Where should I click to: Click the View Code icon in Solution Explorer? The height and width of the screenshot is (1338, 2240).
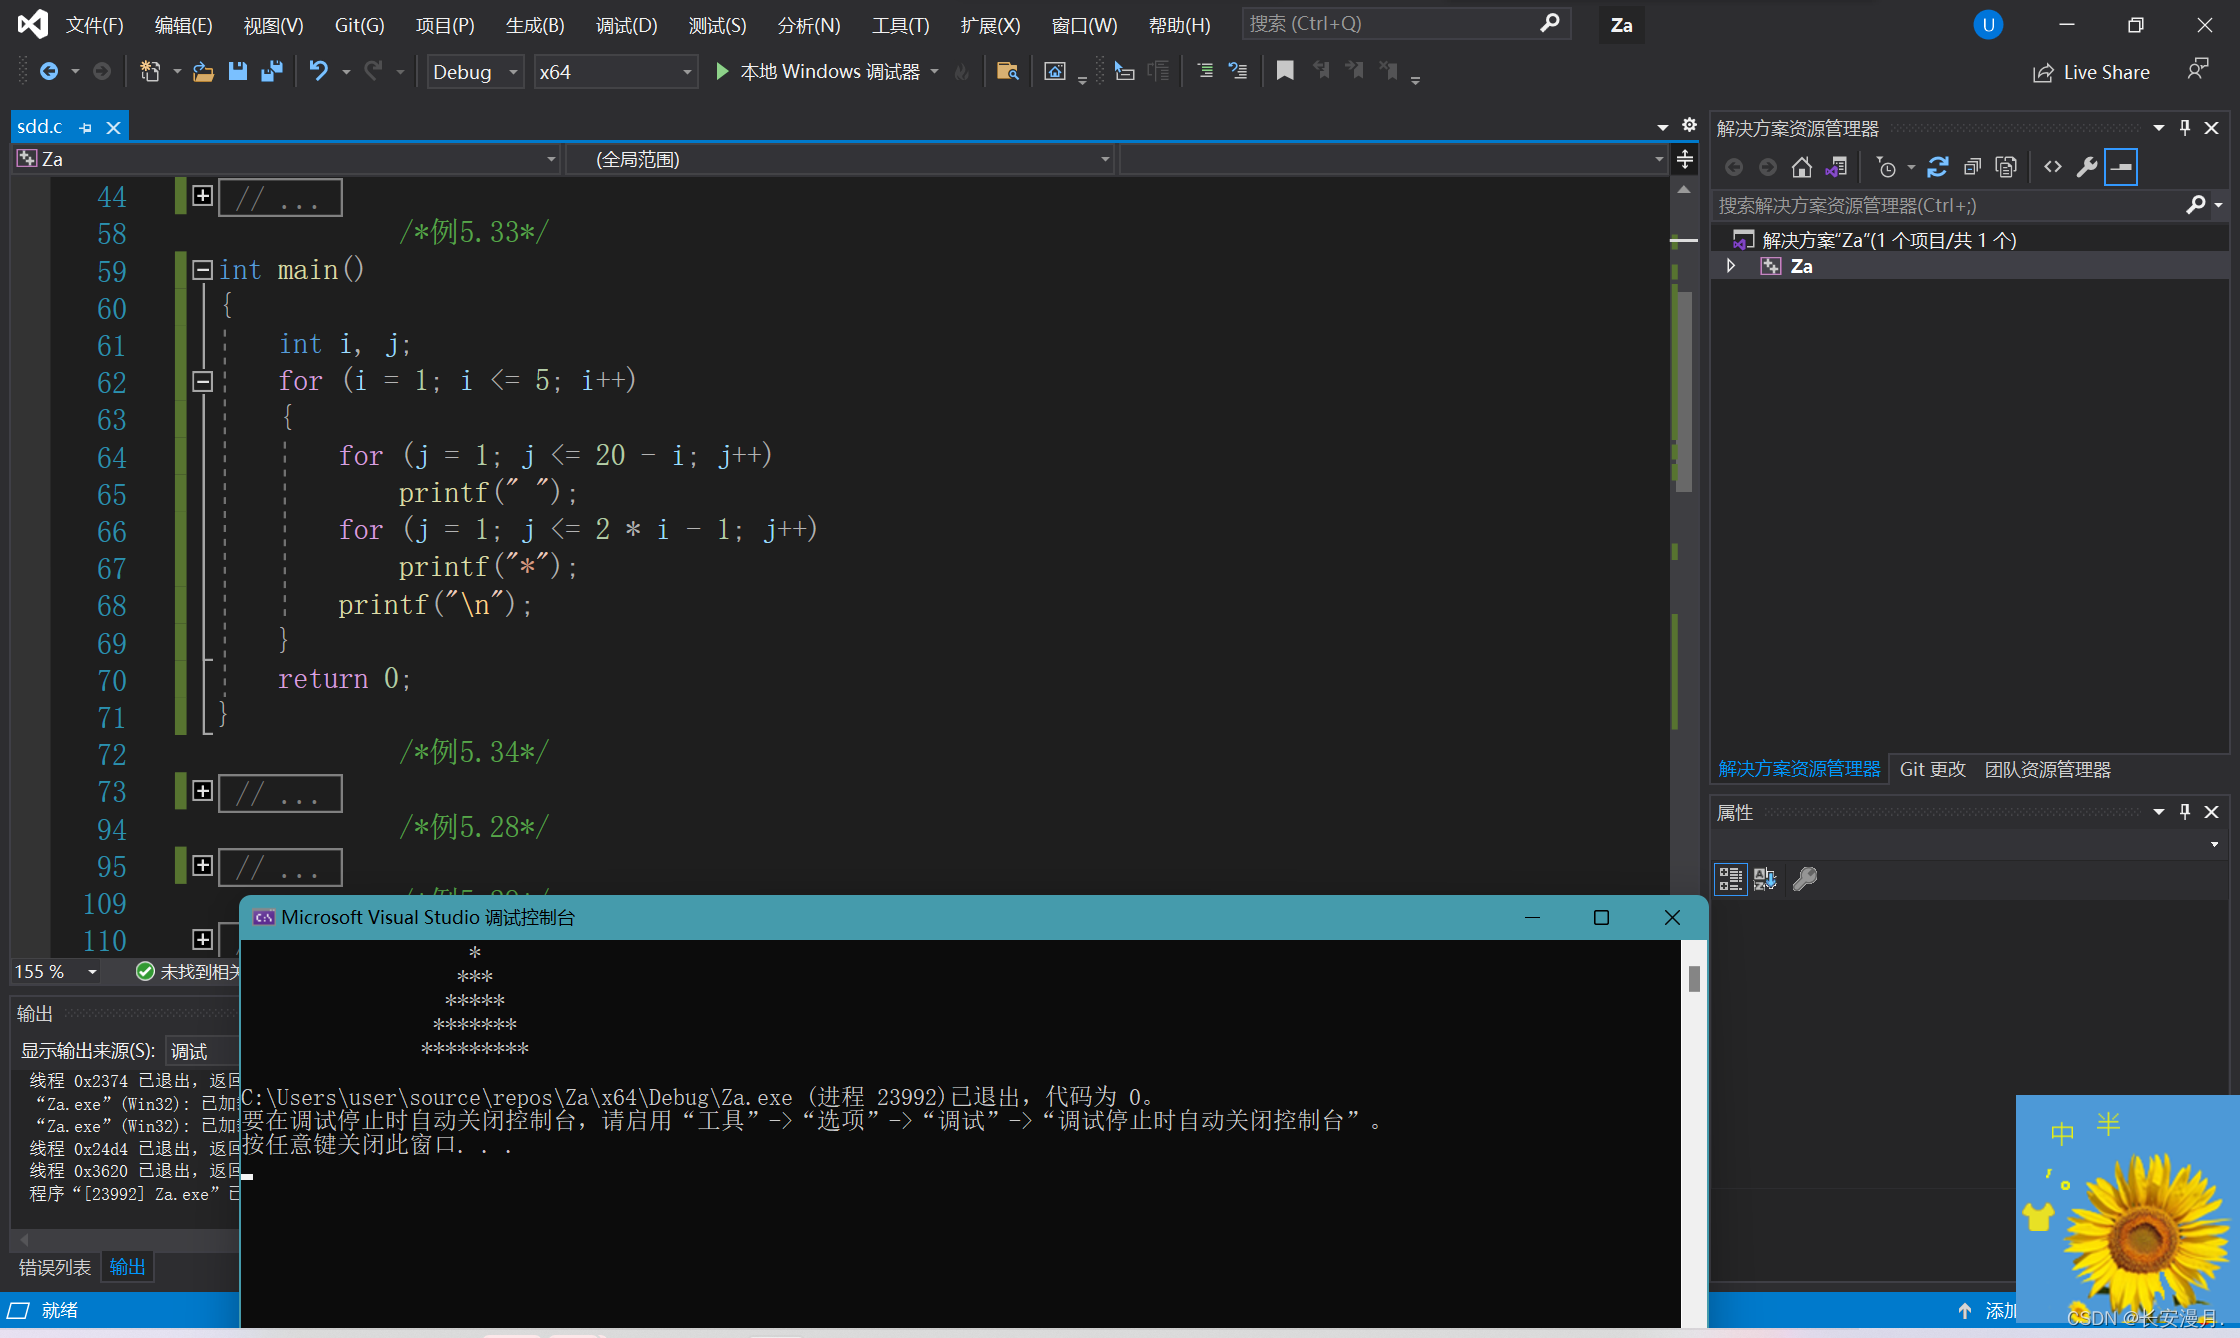pos(2052,167)
